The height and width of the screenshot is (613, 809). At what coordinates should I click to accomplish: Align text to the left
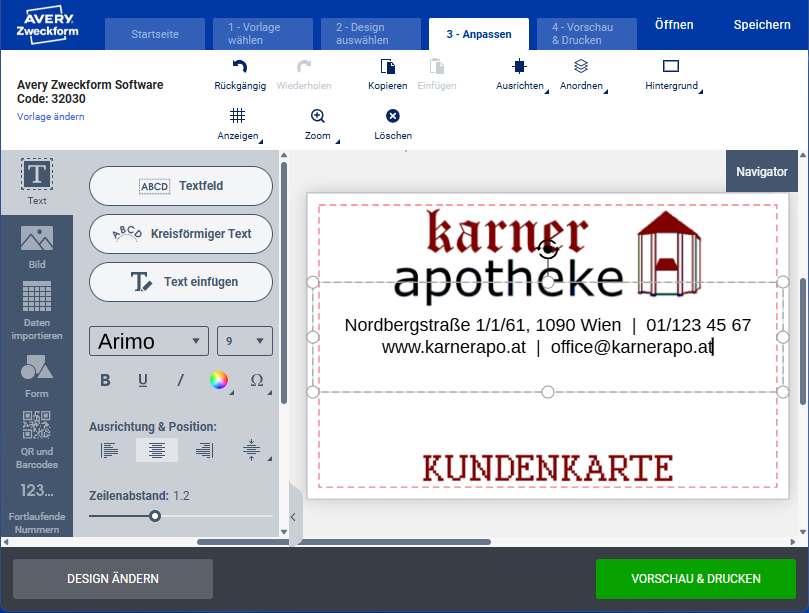tap(109, 450)
